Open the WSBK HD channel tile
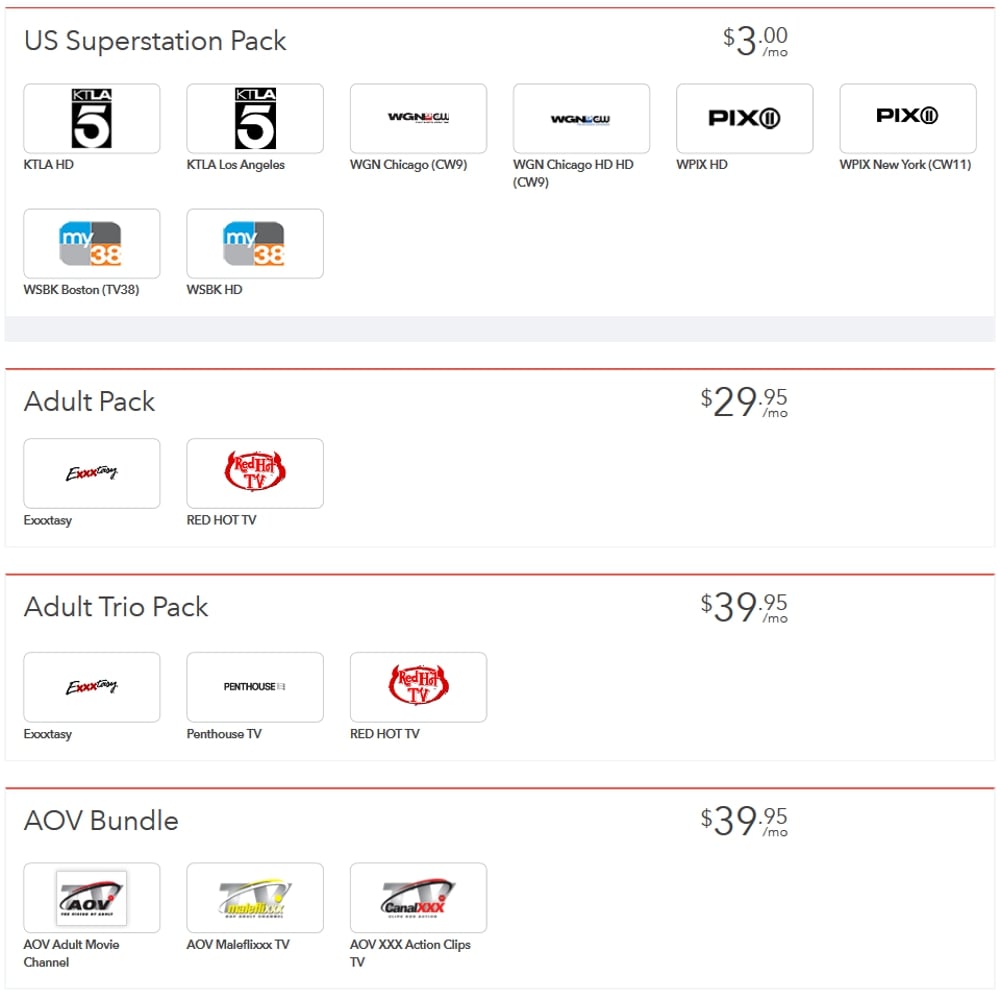This screenshot has width=1000, height=1000. click(255, 243)
